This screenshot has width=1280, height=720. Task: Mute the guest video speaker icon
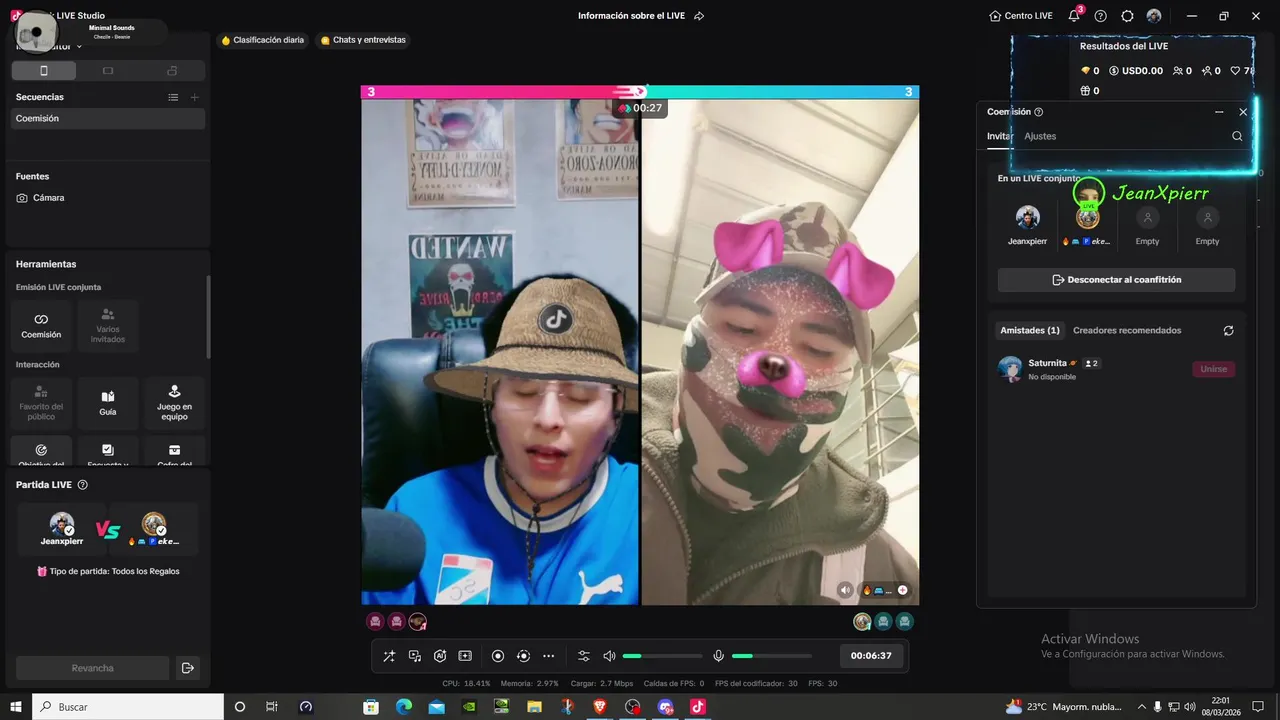(846, 590)
